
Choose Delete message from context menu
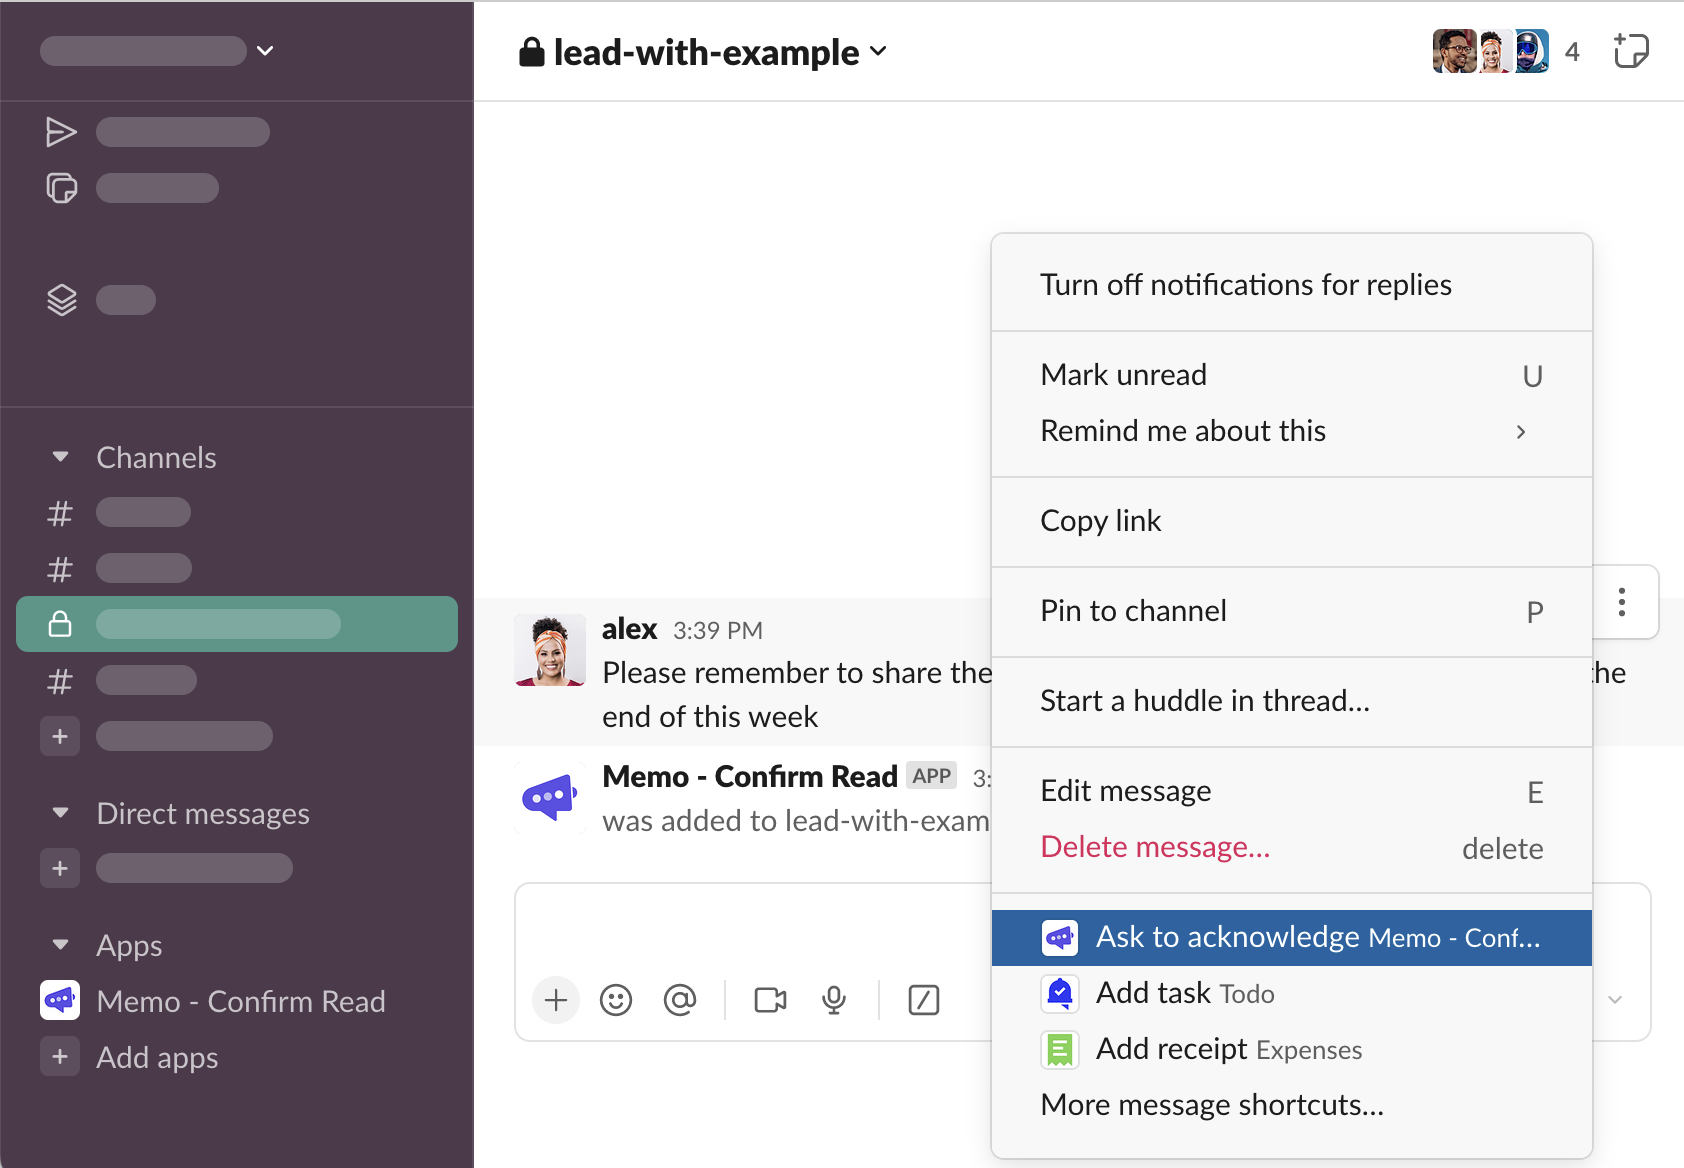point(1155,847)
